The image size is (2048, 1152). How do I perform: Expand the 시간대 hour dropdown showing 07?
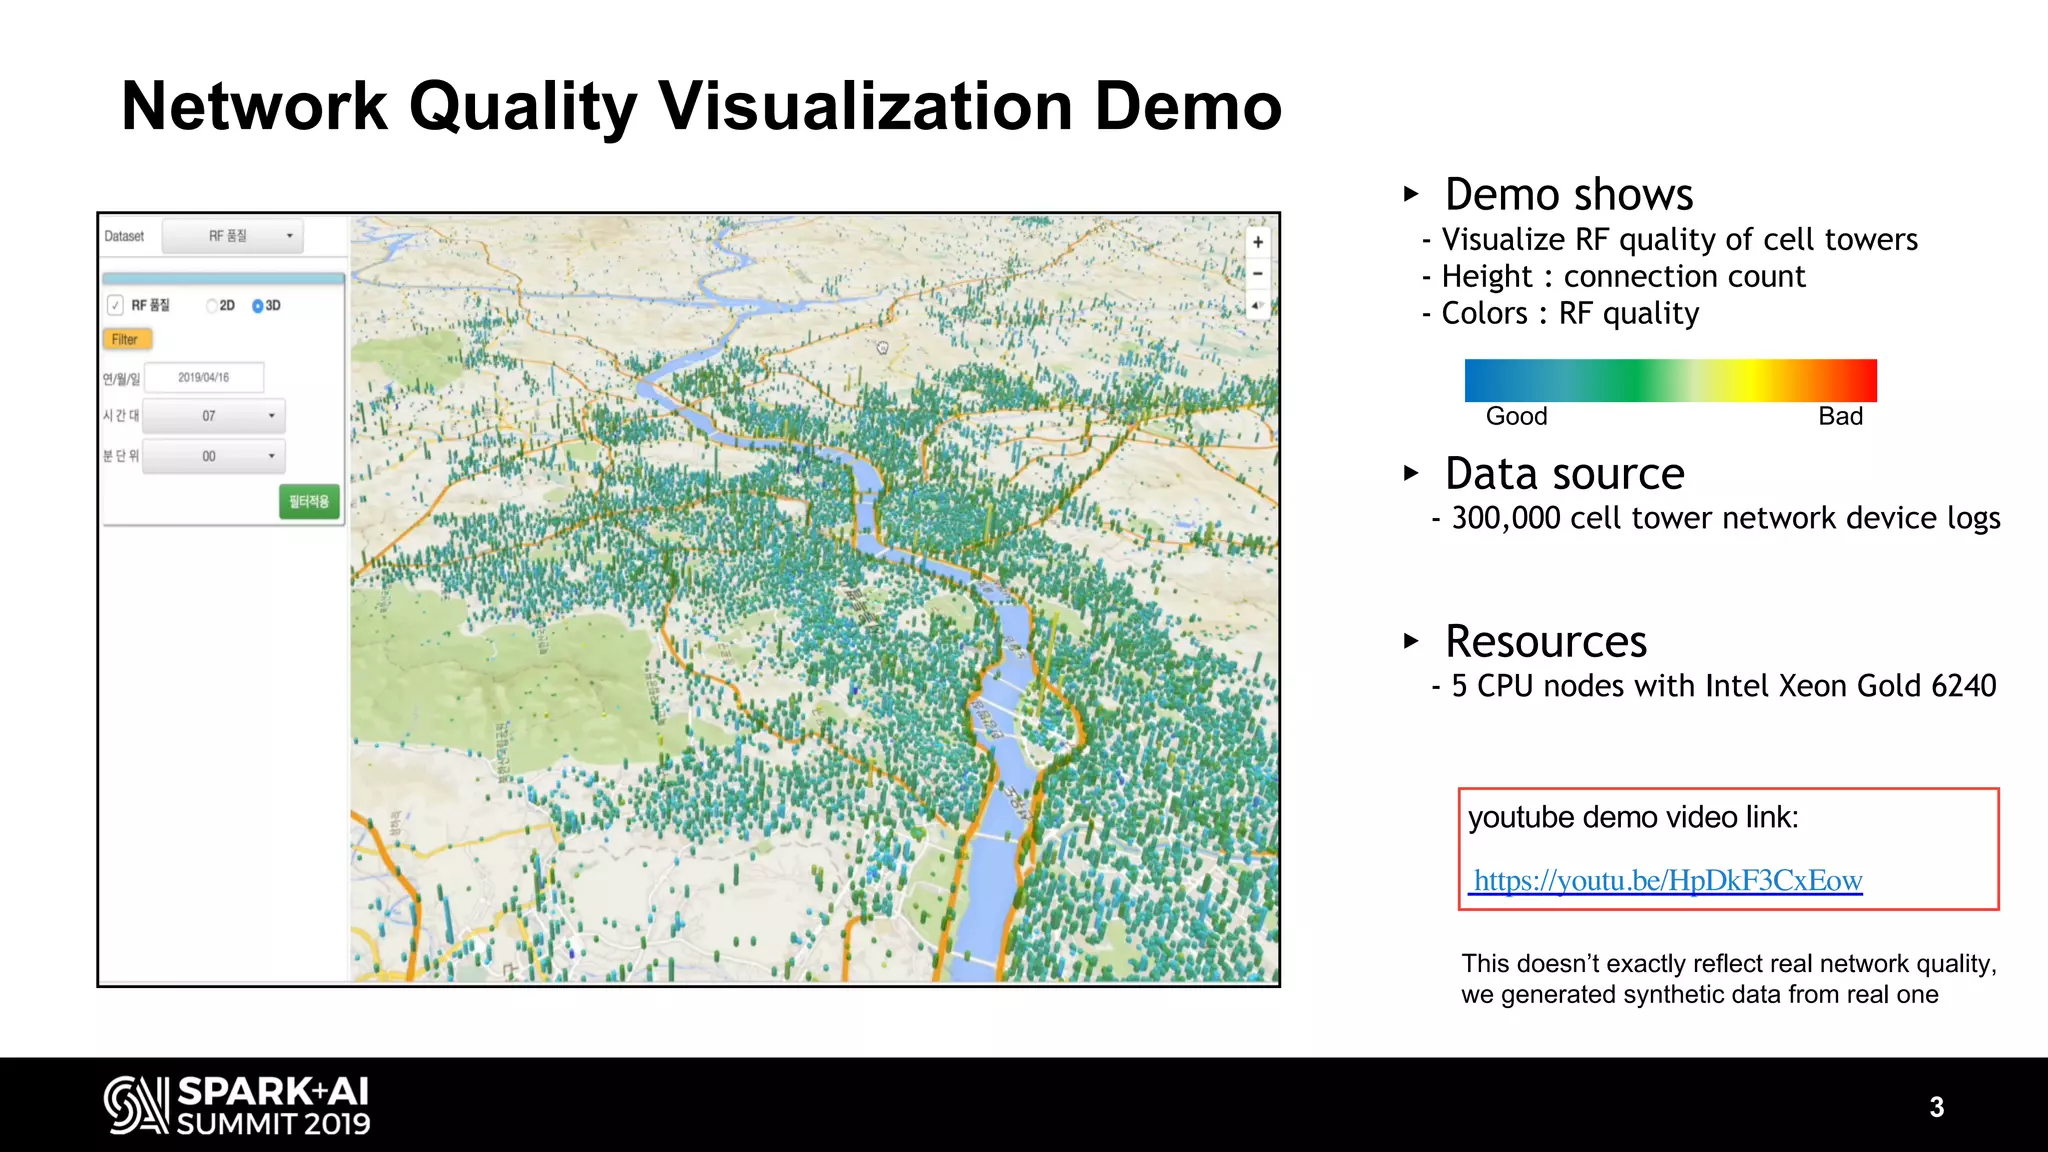[x=214, y=416]
